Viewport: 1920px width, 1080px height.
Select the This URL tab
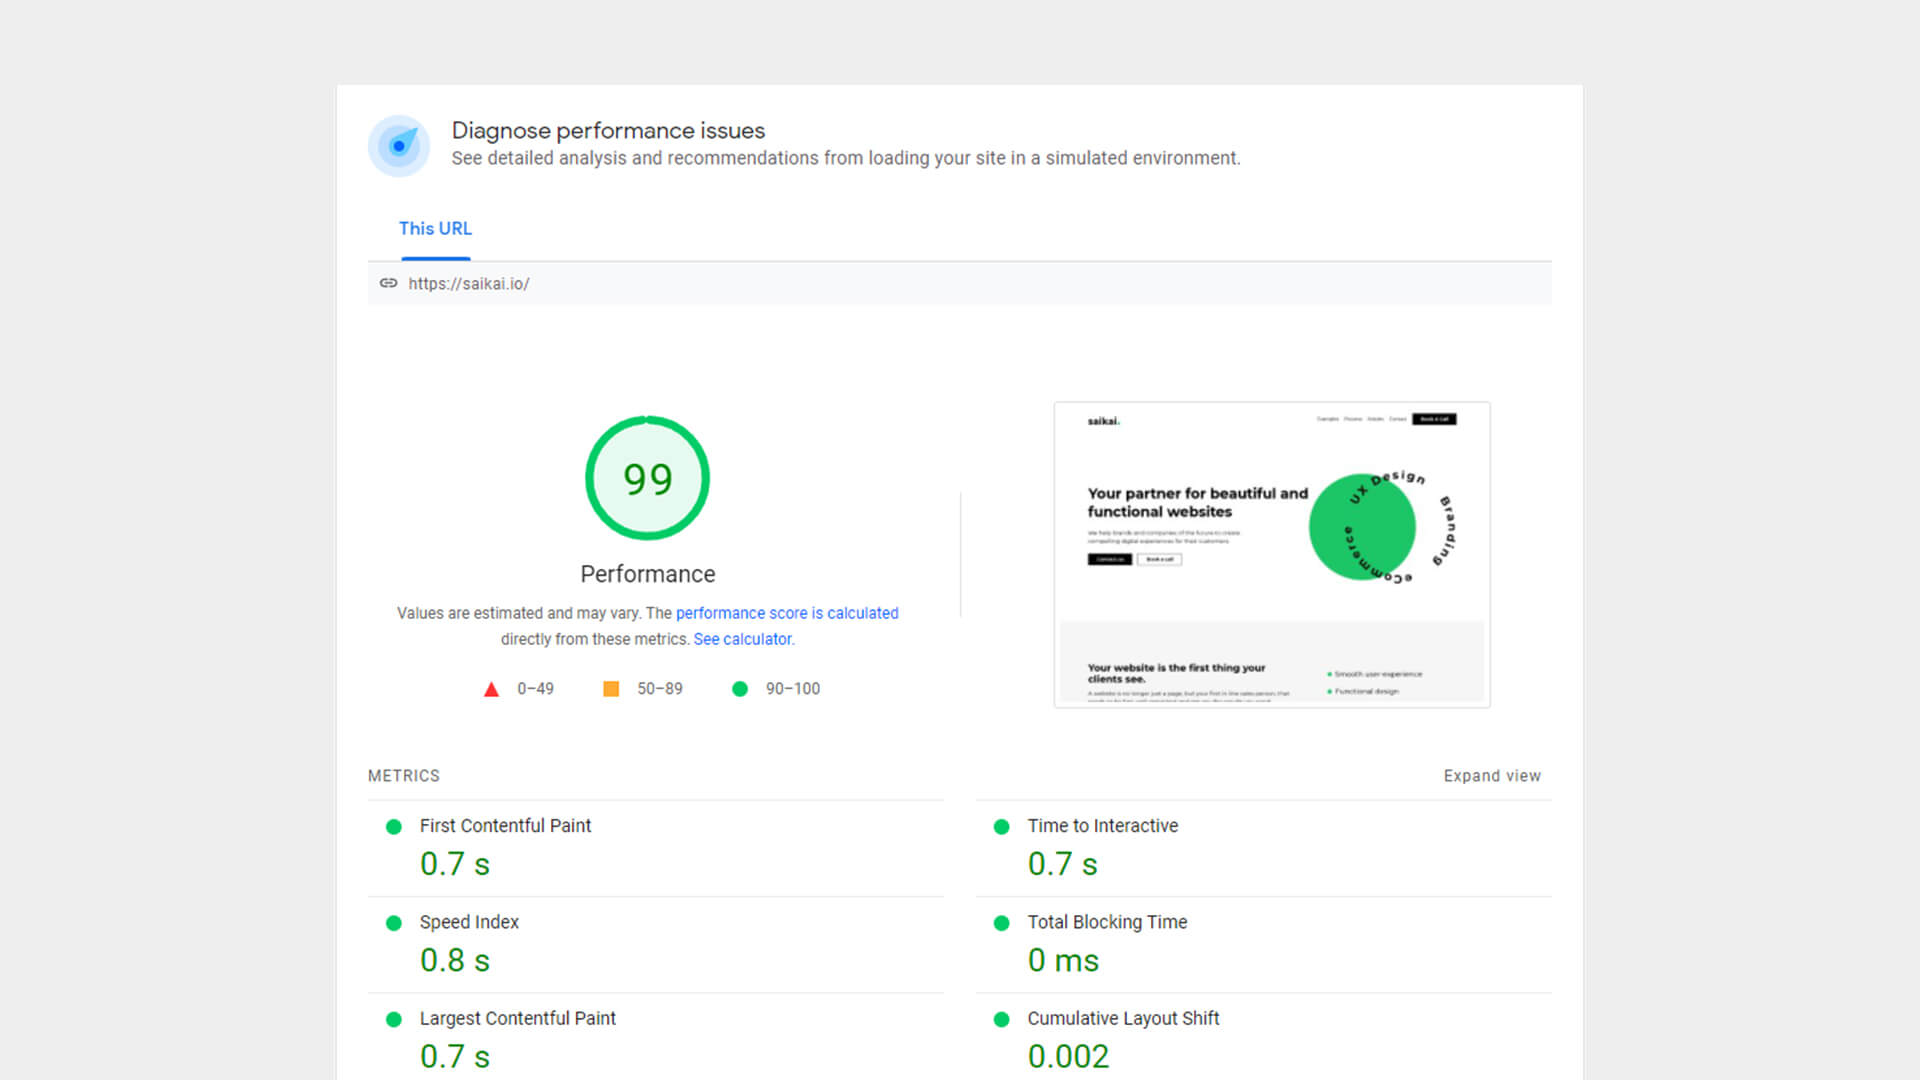click(435, 229)
